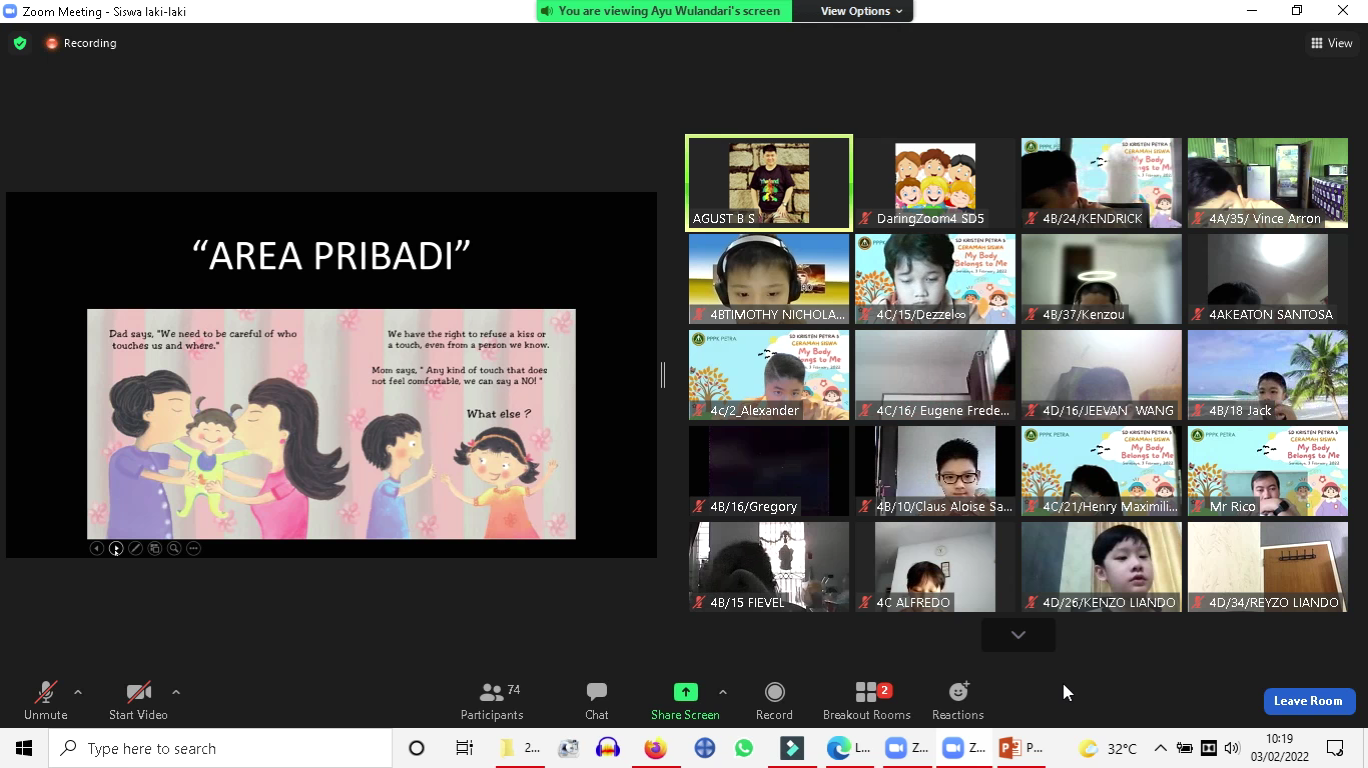Open Breakout Rooms
The height and width of the screenshot is (768, 1368).
tap(867, 700)
